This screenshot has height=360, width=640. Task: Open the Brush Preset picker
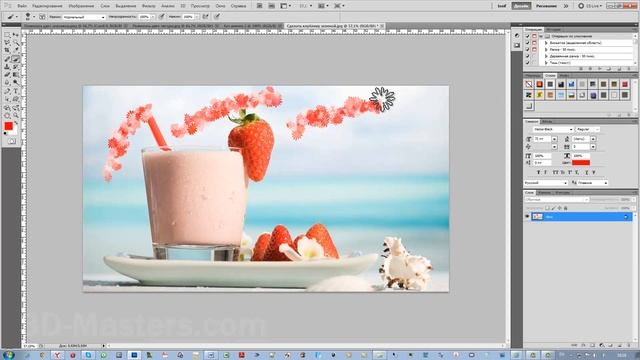click(30, 17)
